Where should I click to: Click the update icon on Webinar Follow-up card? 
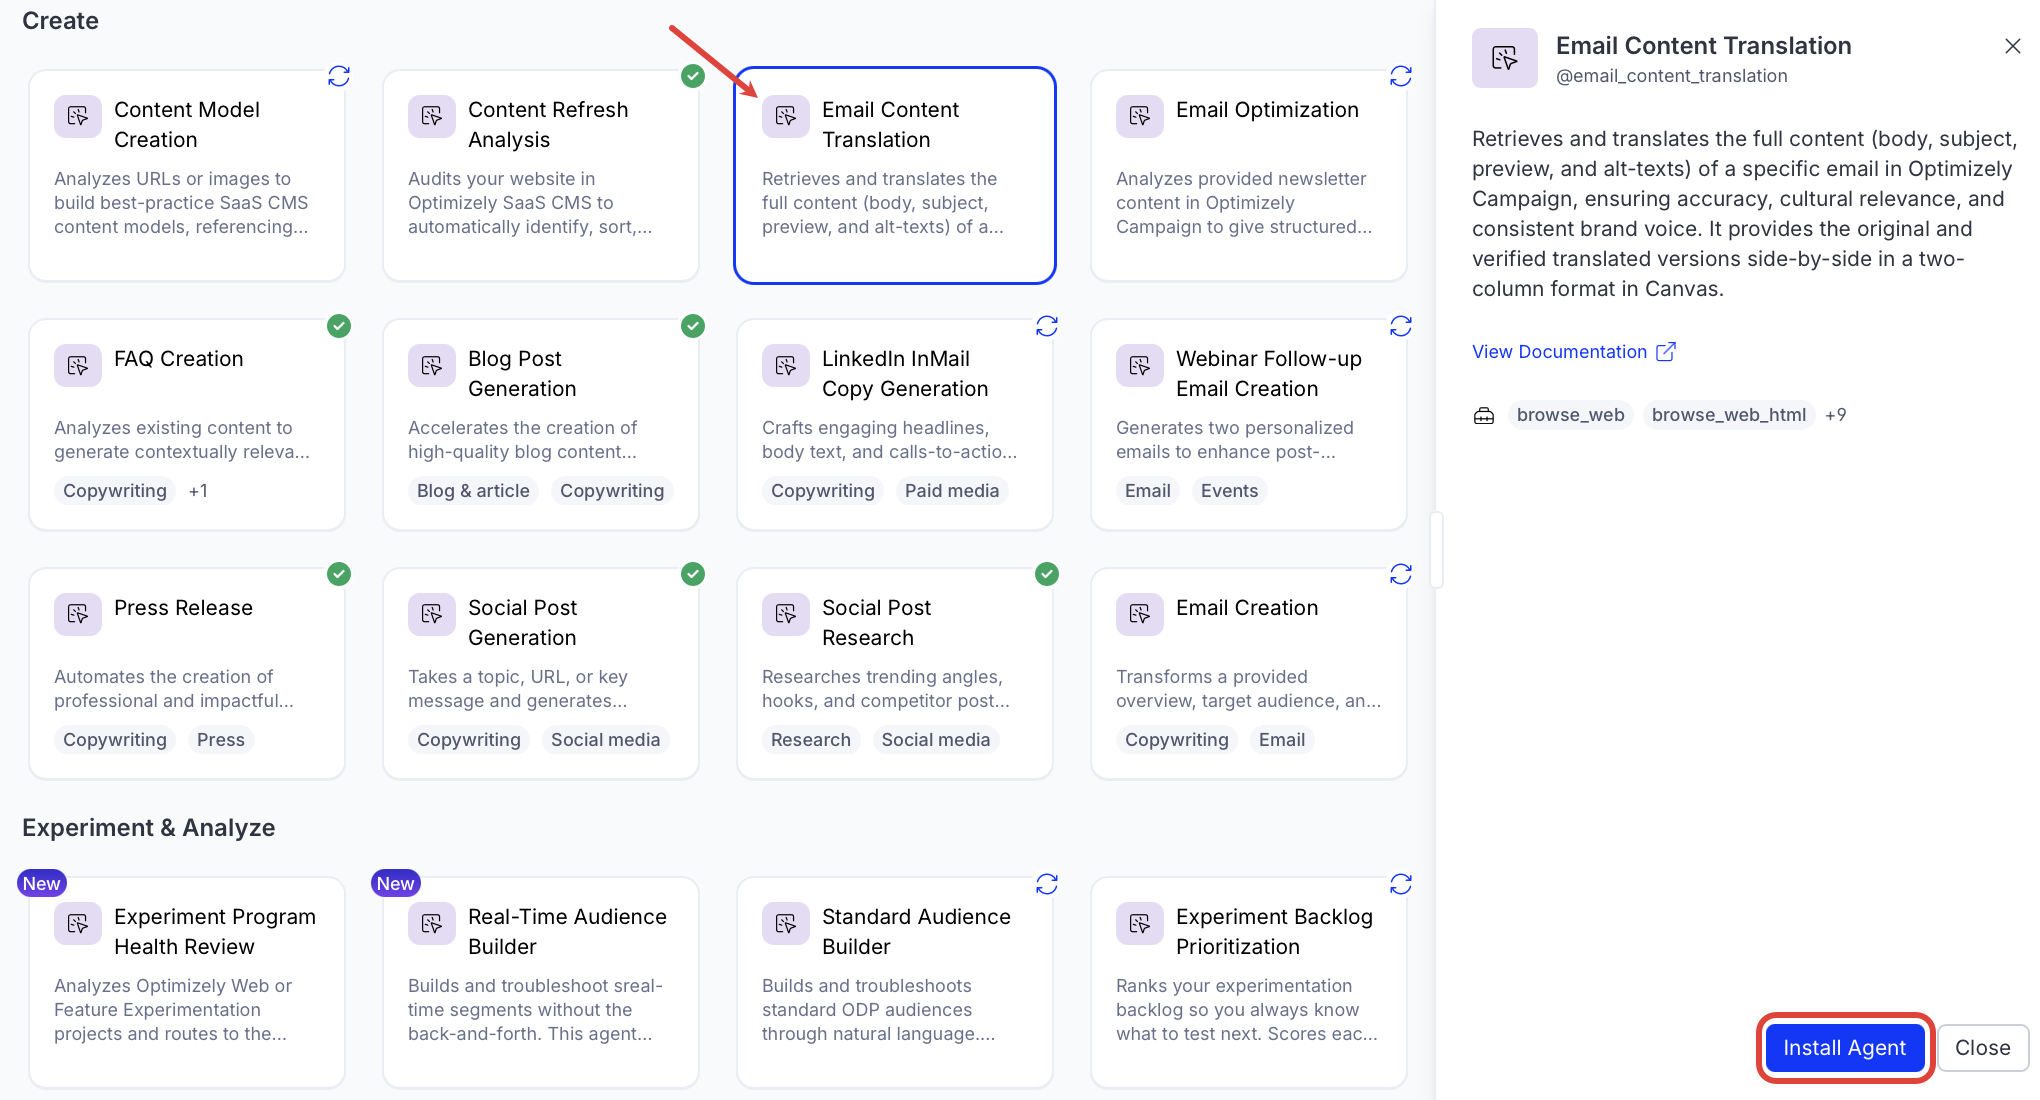[x=1401, y=326]
